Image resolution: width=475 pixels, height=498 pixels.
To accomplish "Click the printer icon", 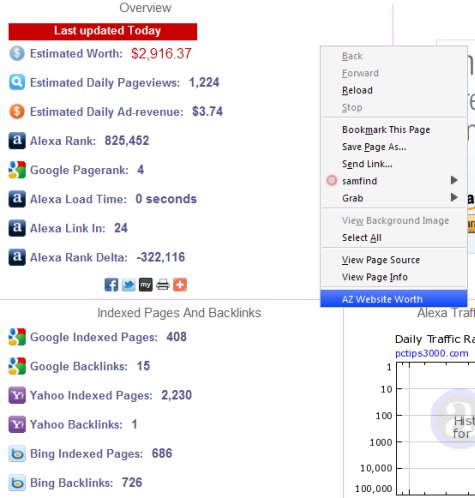I will click(x=163, y=285).
